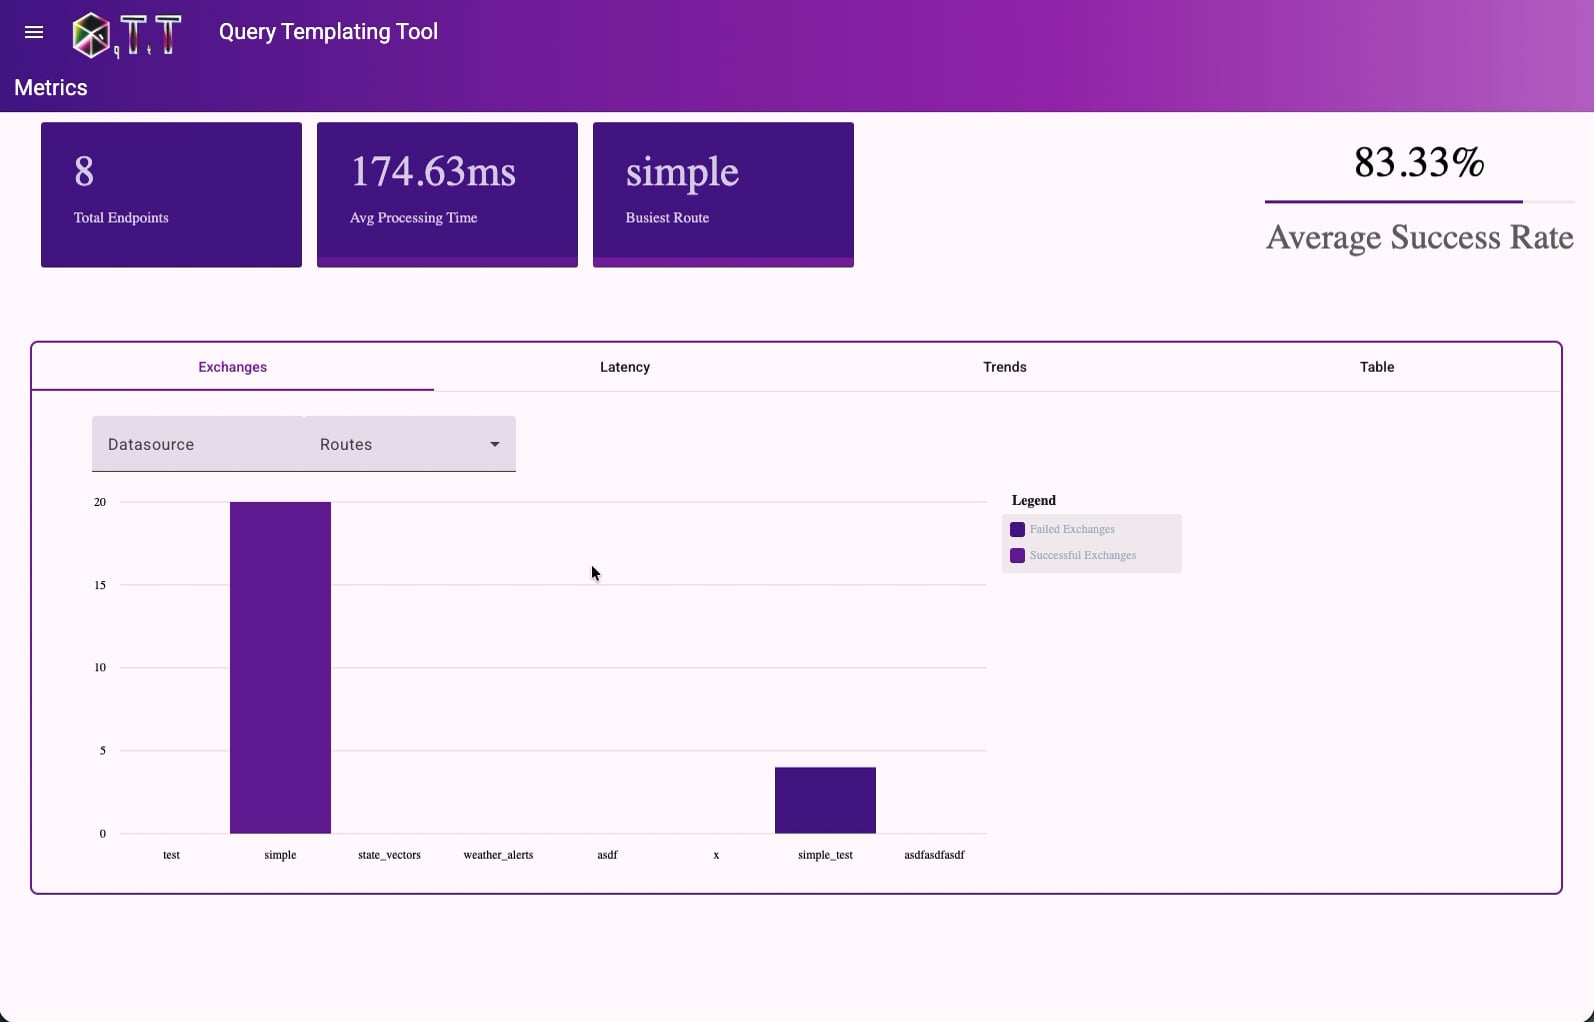Select the Busiest Route card
The width and height of the screenshot is (1594, 1022).
[x=723, y=195]
